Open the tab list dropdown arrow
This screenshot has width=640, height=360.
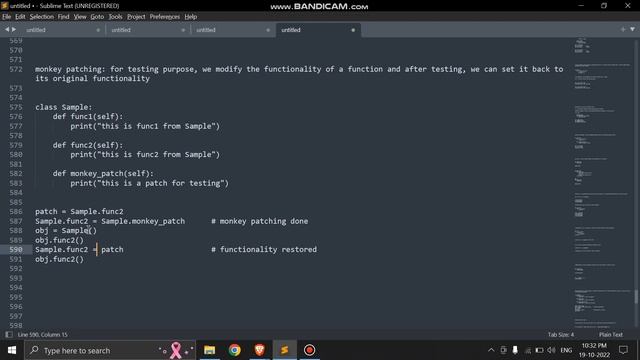632,29
